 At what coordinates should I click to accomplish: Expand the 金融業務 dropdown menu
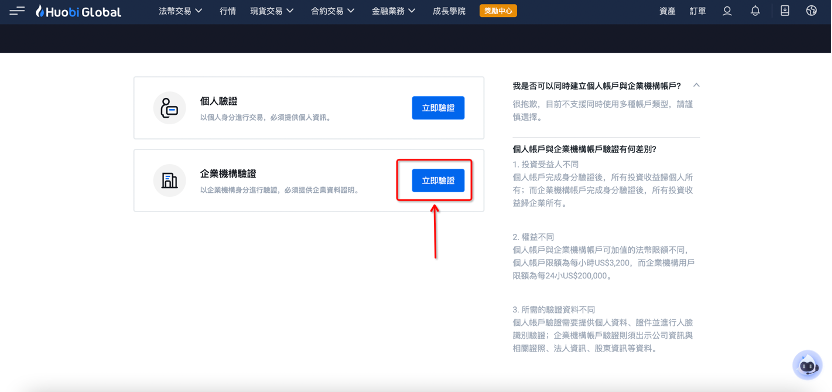point(394,11)
